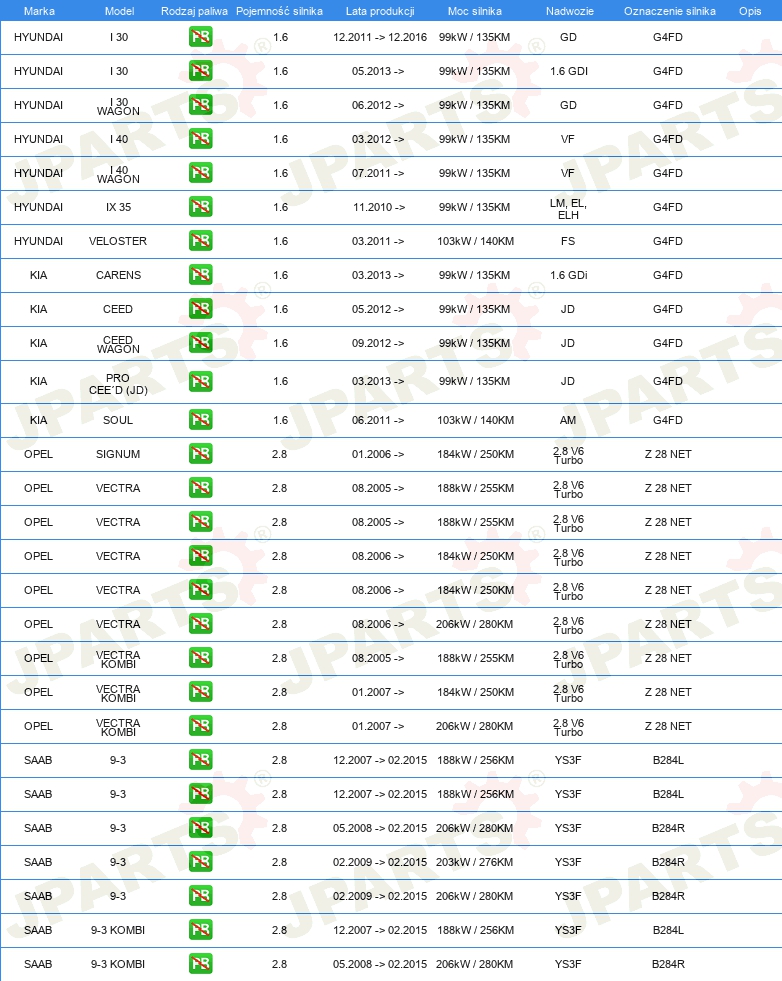Click the Nadwozie column header
The height and width of the screenshot is (981, 782).
click(x=569, y=11)
